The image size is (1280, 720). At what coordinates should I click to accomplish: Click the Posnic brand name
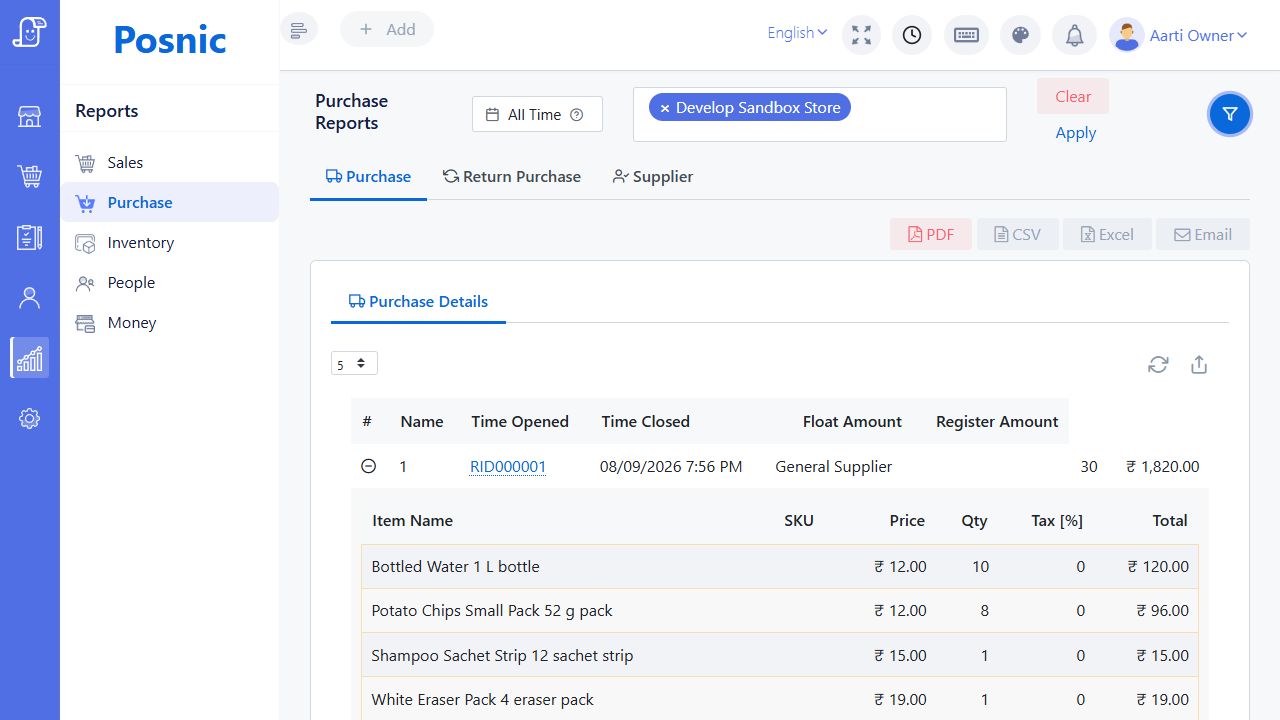pos(170,40)
